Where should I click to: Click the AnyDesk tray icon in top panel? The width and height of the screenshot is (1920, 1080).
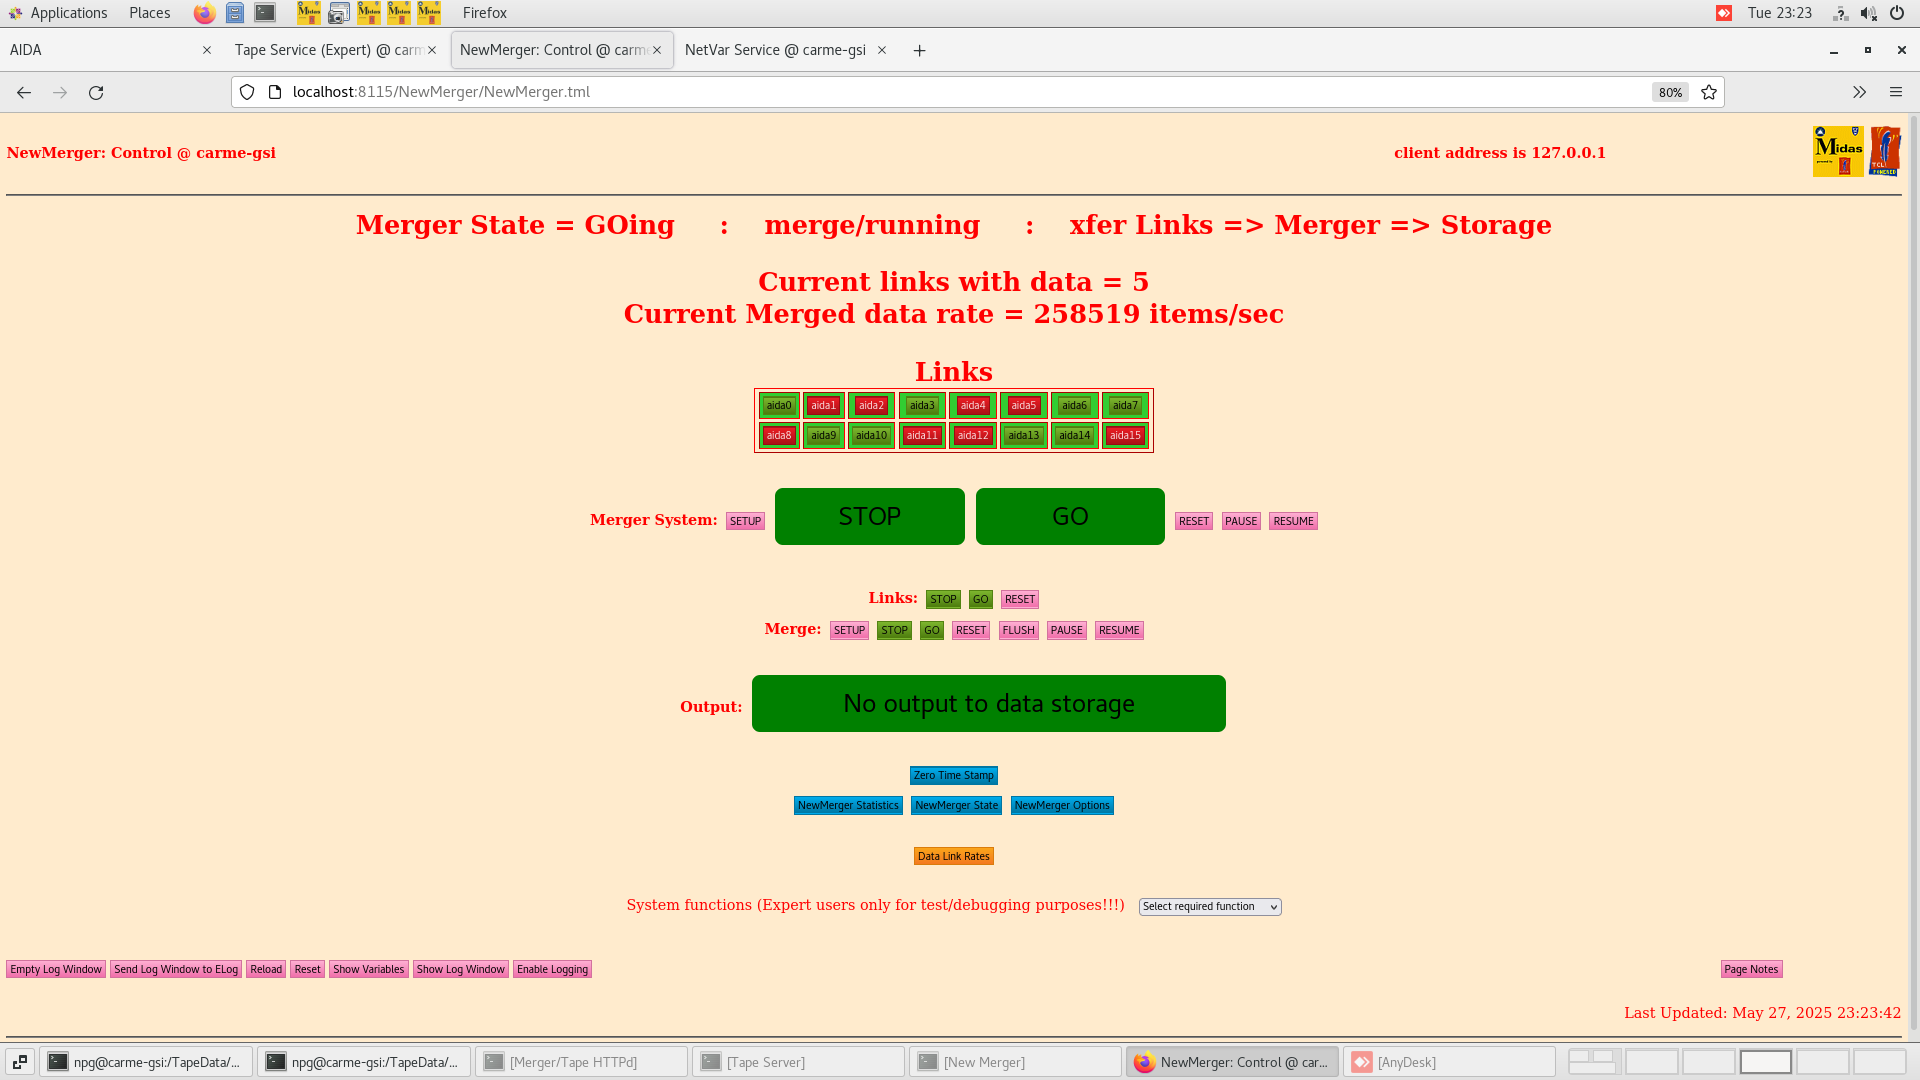pos(1724,13)
